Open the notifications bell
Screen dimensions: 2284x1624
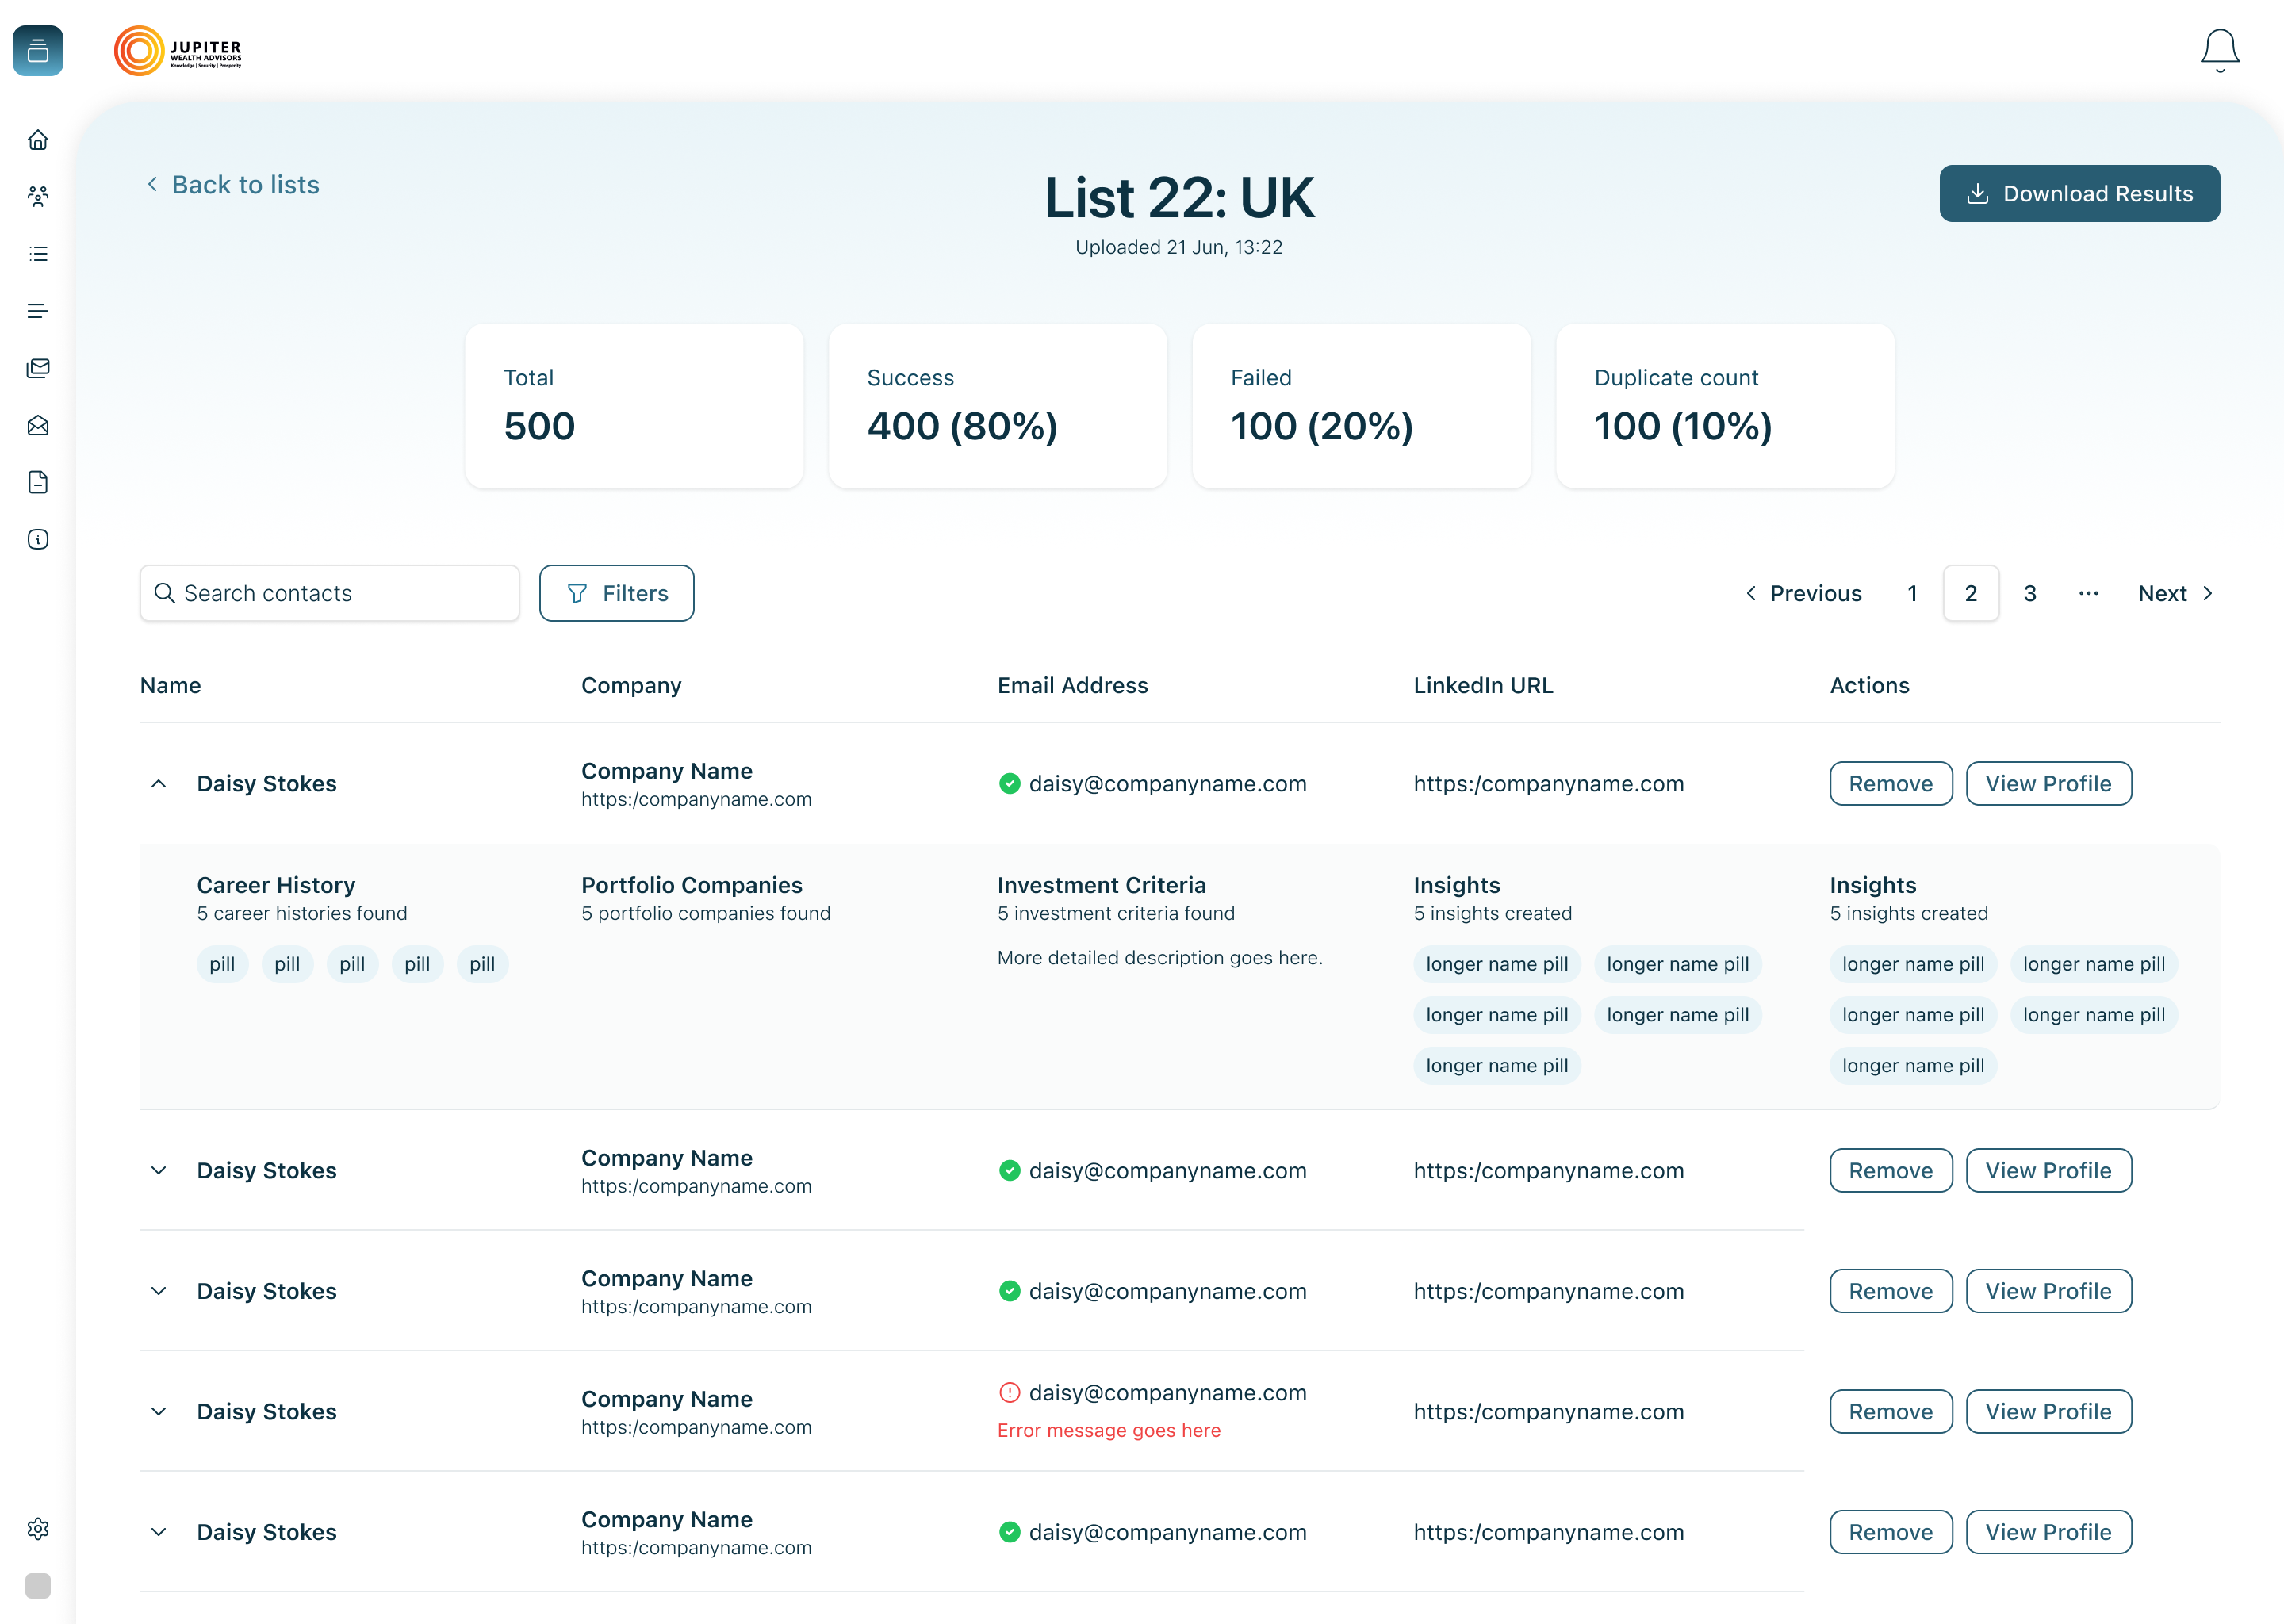point(2220,50)
